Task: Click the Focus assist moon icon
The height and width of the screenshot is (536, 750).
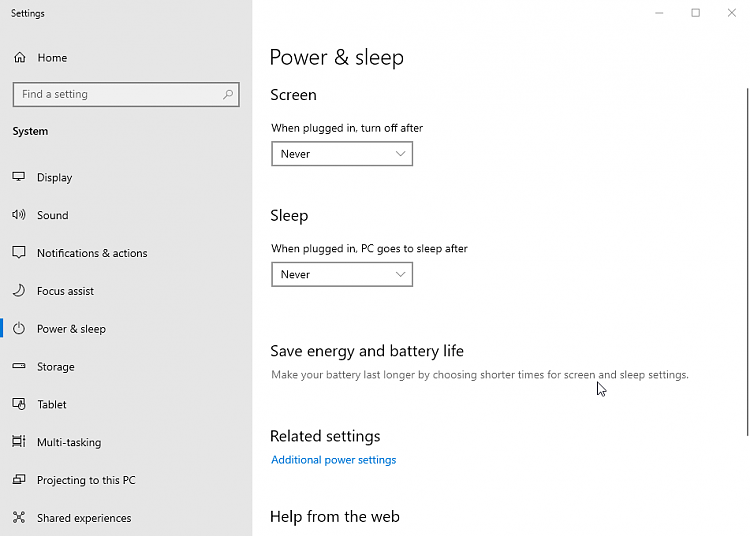Action: click(19, 291)
